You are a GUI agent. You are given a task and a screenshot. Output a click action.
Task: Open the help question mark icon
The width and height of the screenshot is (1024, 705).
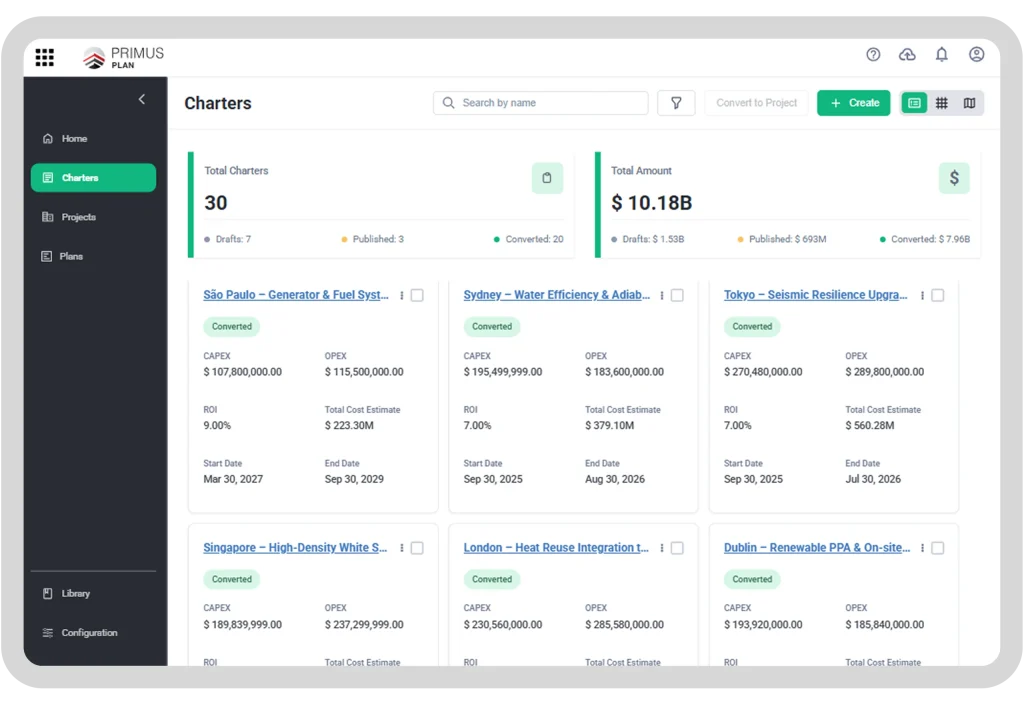pos(873,55)
